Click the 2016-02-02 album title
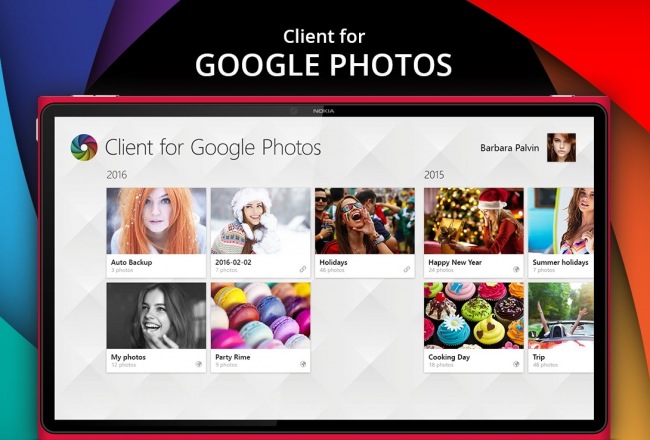The height and width of the screenshot is (440, 650). pos(233,262)
